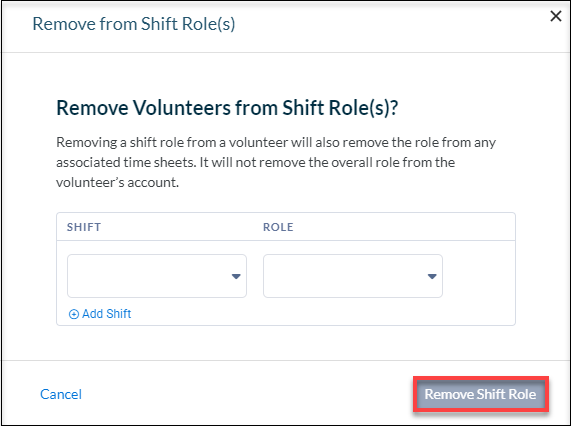Open the Role selection combo box
Viewport: 571px width, 426px height.
click(353, 276)
